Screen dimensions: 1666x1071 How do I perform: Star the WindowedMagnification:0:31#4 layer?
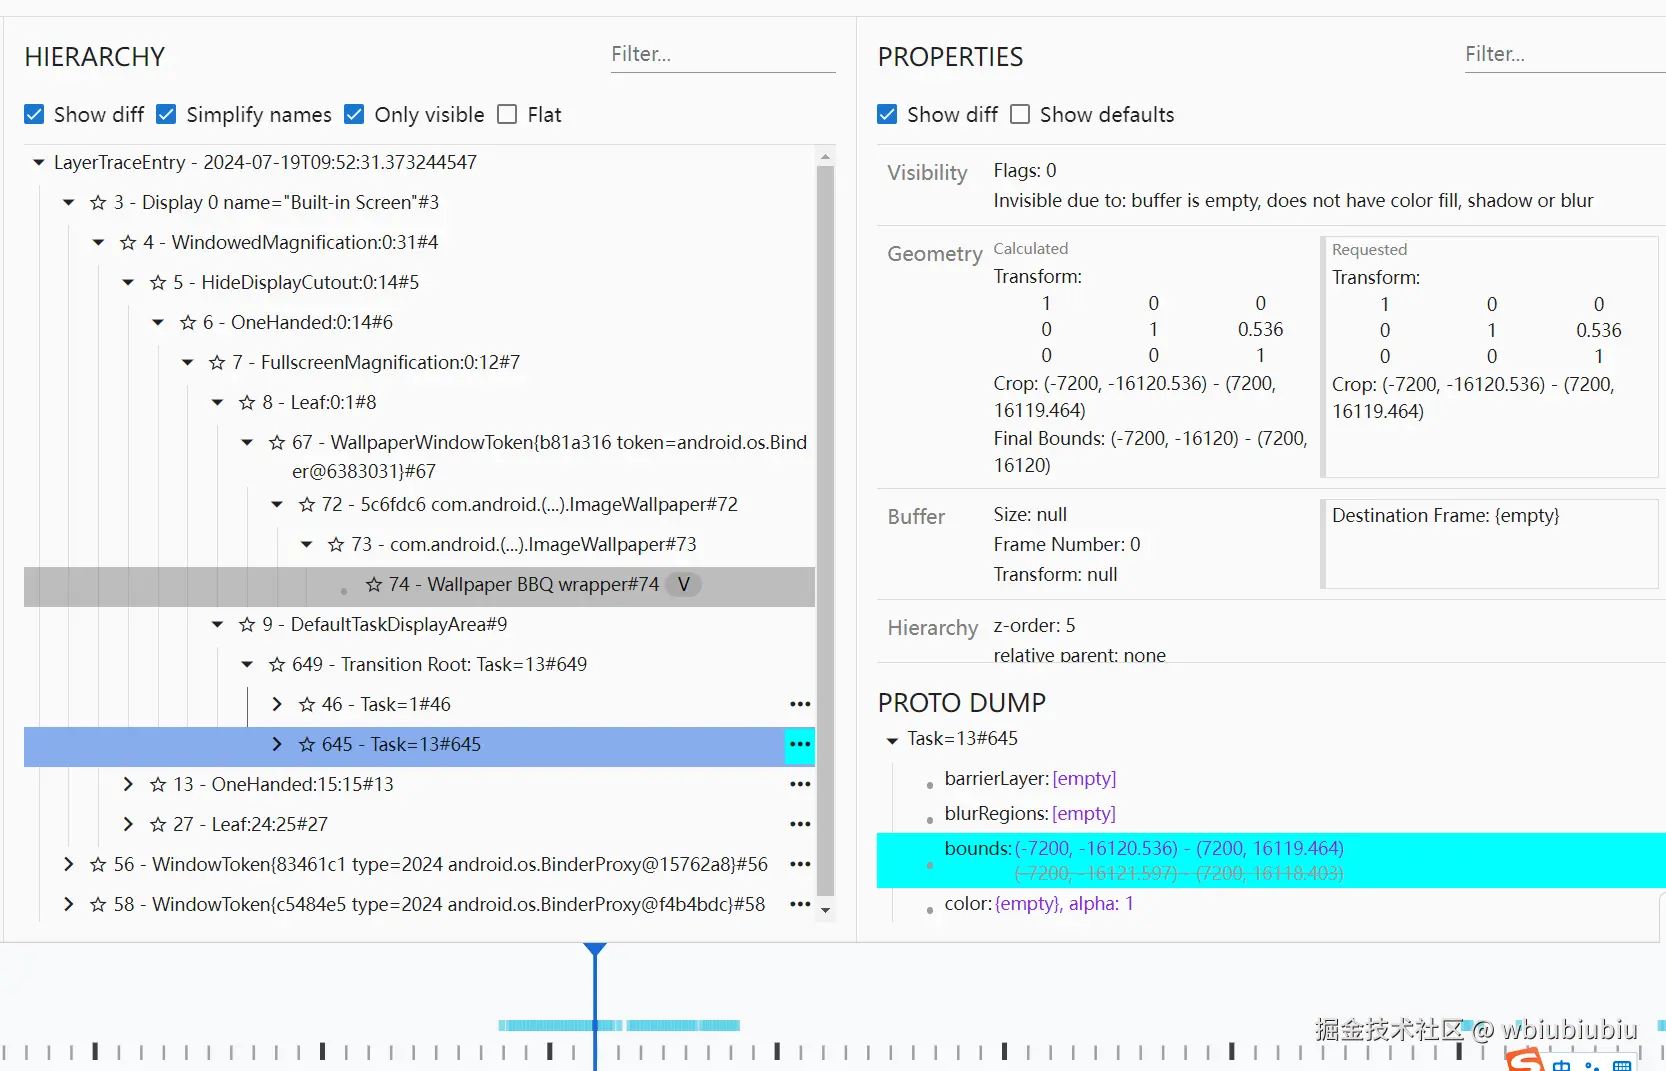click(128, 243)
